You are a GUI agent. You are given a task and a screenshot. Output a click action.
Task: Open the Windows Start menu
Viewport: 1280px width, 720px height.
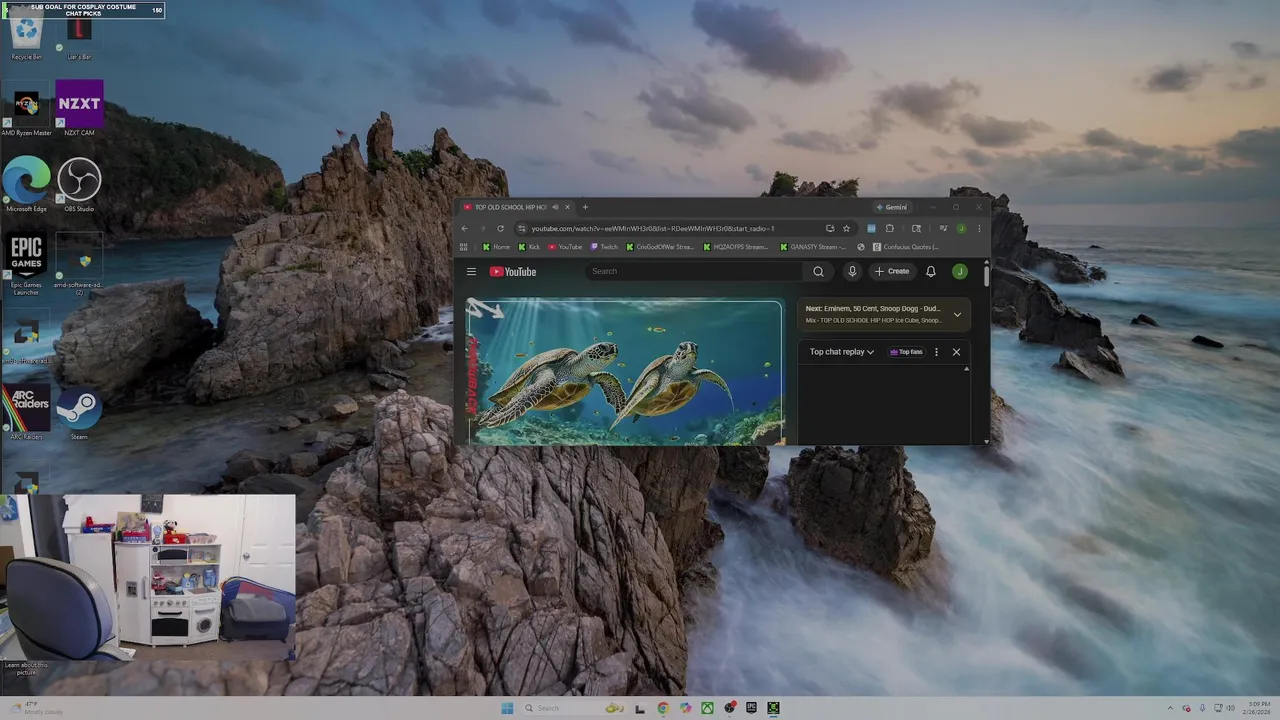tap(507, 708)
